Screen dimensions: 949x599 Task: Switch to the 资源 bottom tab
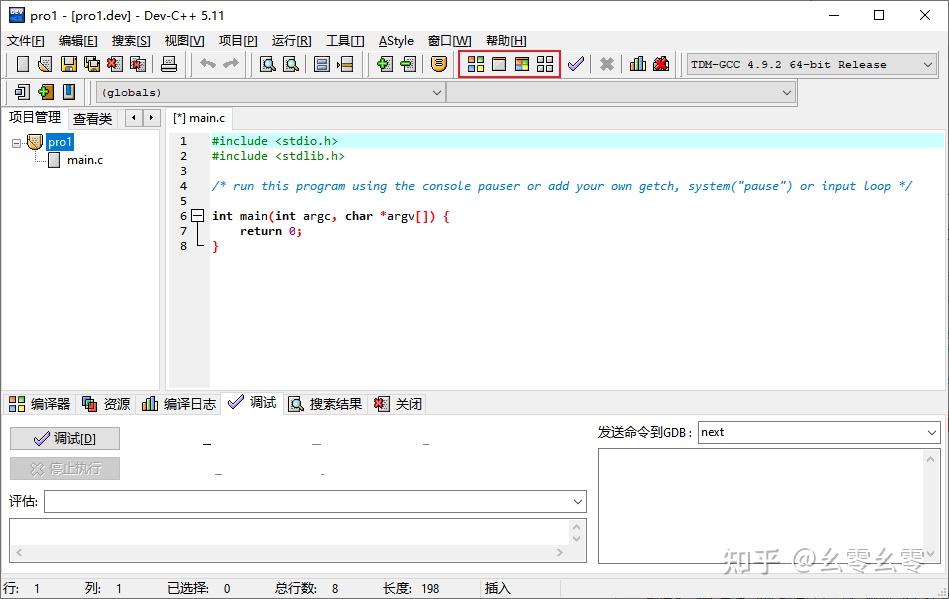pos(106,404)
